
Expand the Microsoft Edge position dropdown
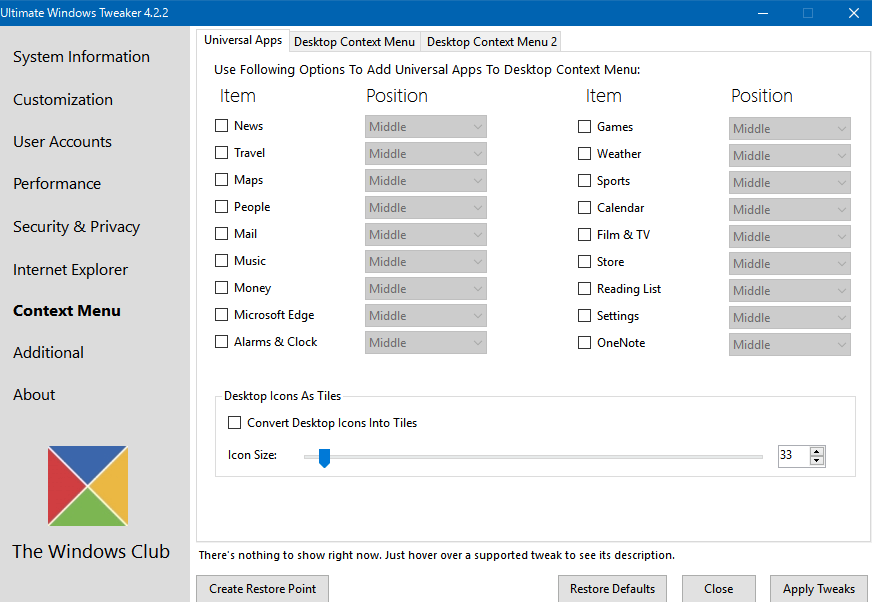(426, 315)
